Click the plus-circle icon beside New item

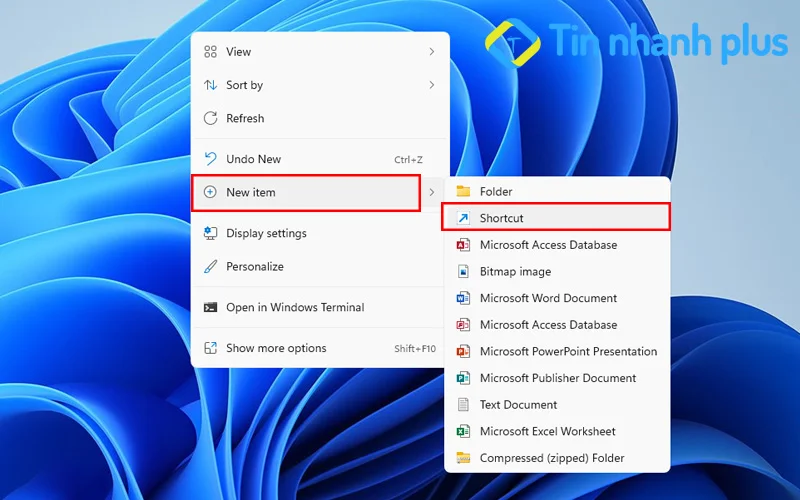[210, 192]
